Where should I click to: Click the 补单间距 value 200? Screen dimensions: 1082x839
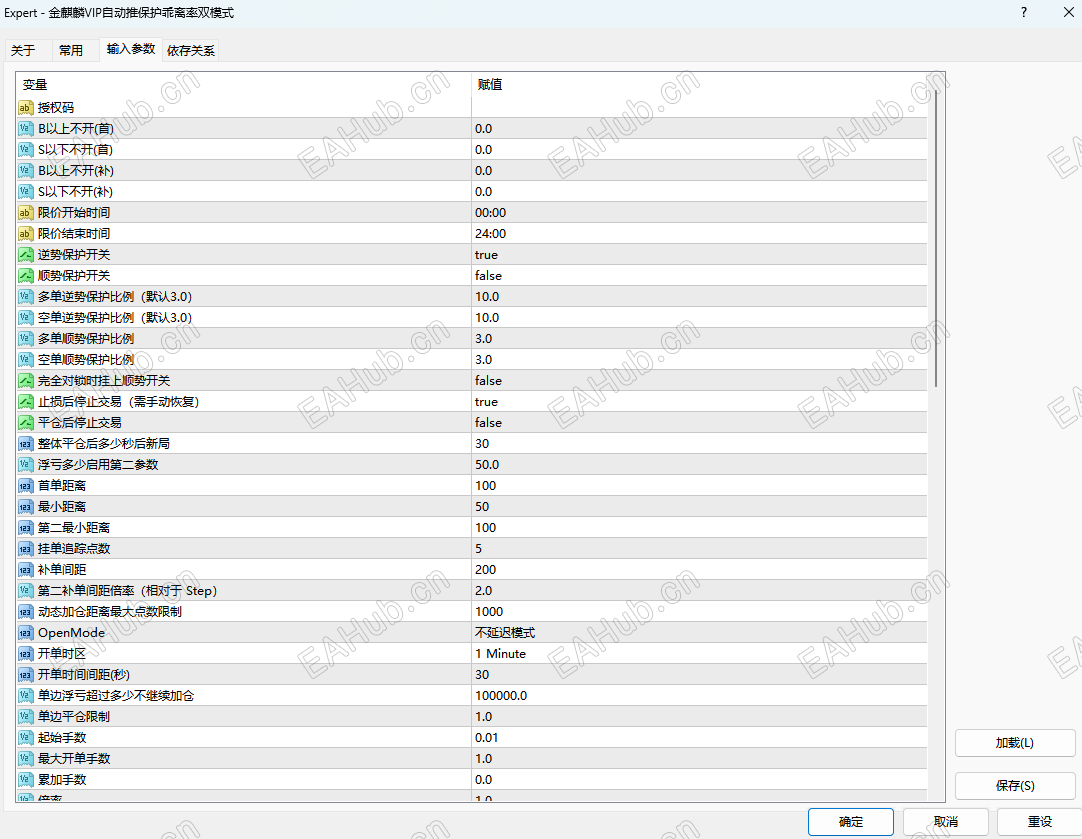(486, 569)
